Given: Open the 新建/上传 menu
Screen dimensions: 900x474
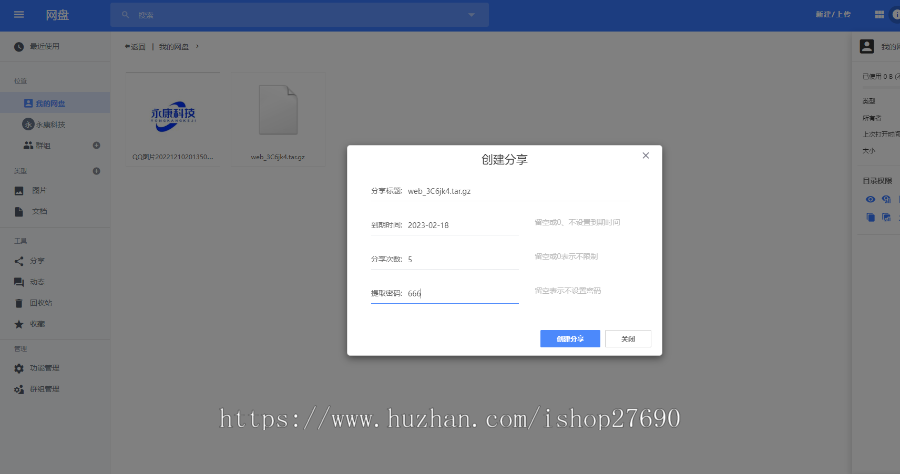Looking at the screenshot, I should click(x=833, y=14).
